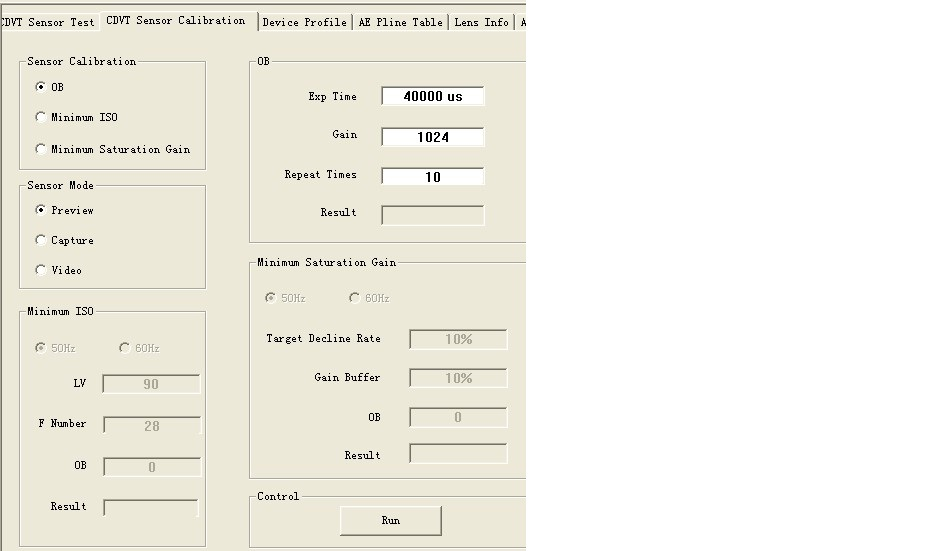Screen dimensions: 929x551
Task: Click the "Target Decline Rate" label
Action: (x=323, y=338)
